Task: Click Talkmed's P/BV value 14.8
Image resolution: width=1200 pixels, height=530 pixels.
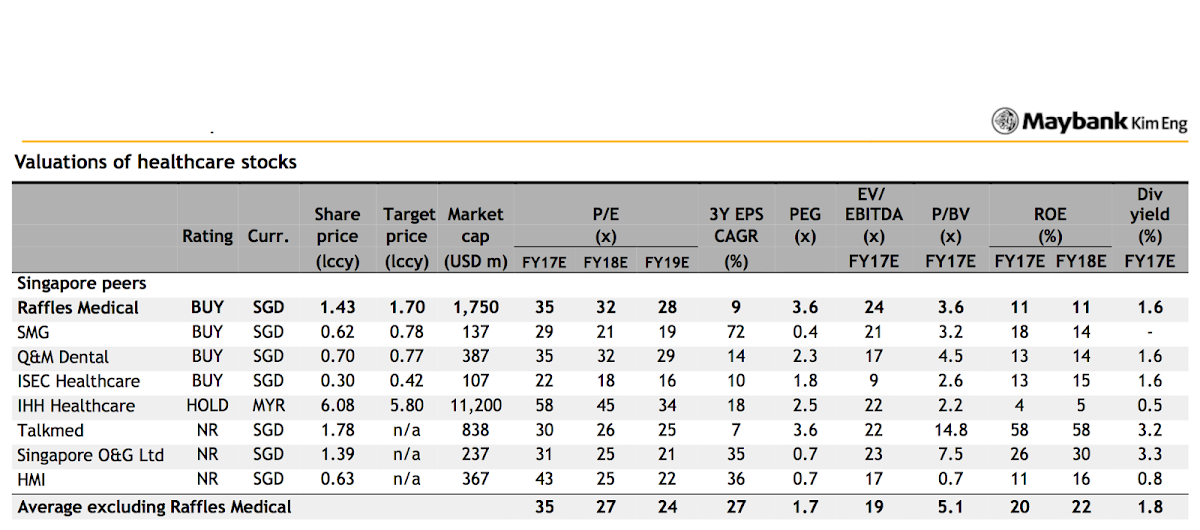Action: click(950, 431)
